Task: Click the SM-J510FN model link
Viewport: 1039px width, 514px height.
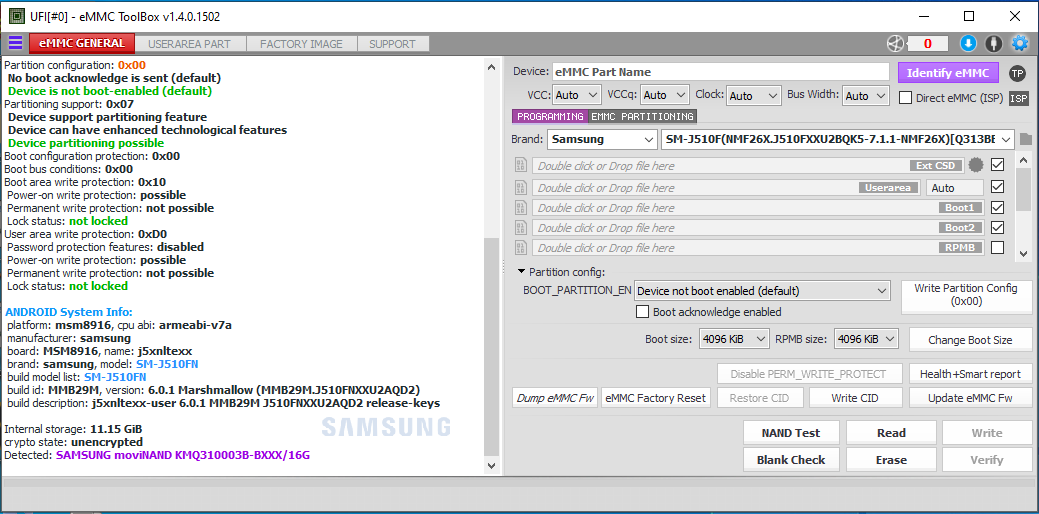Action: coord(167,364)
